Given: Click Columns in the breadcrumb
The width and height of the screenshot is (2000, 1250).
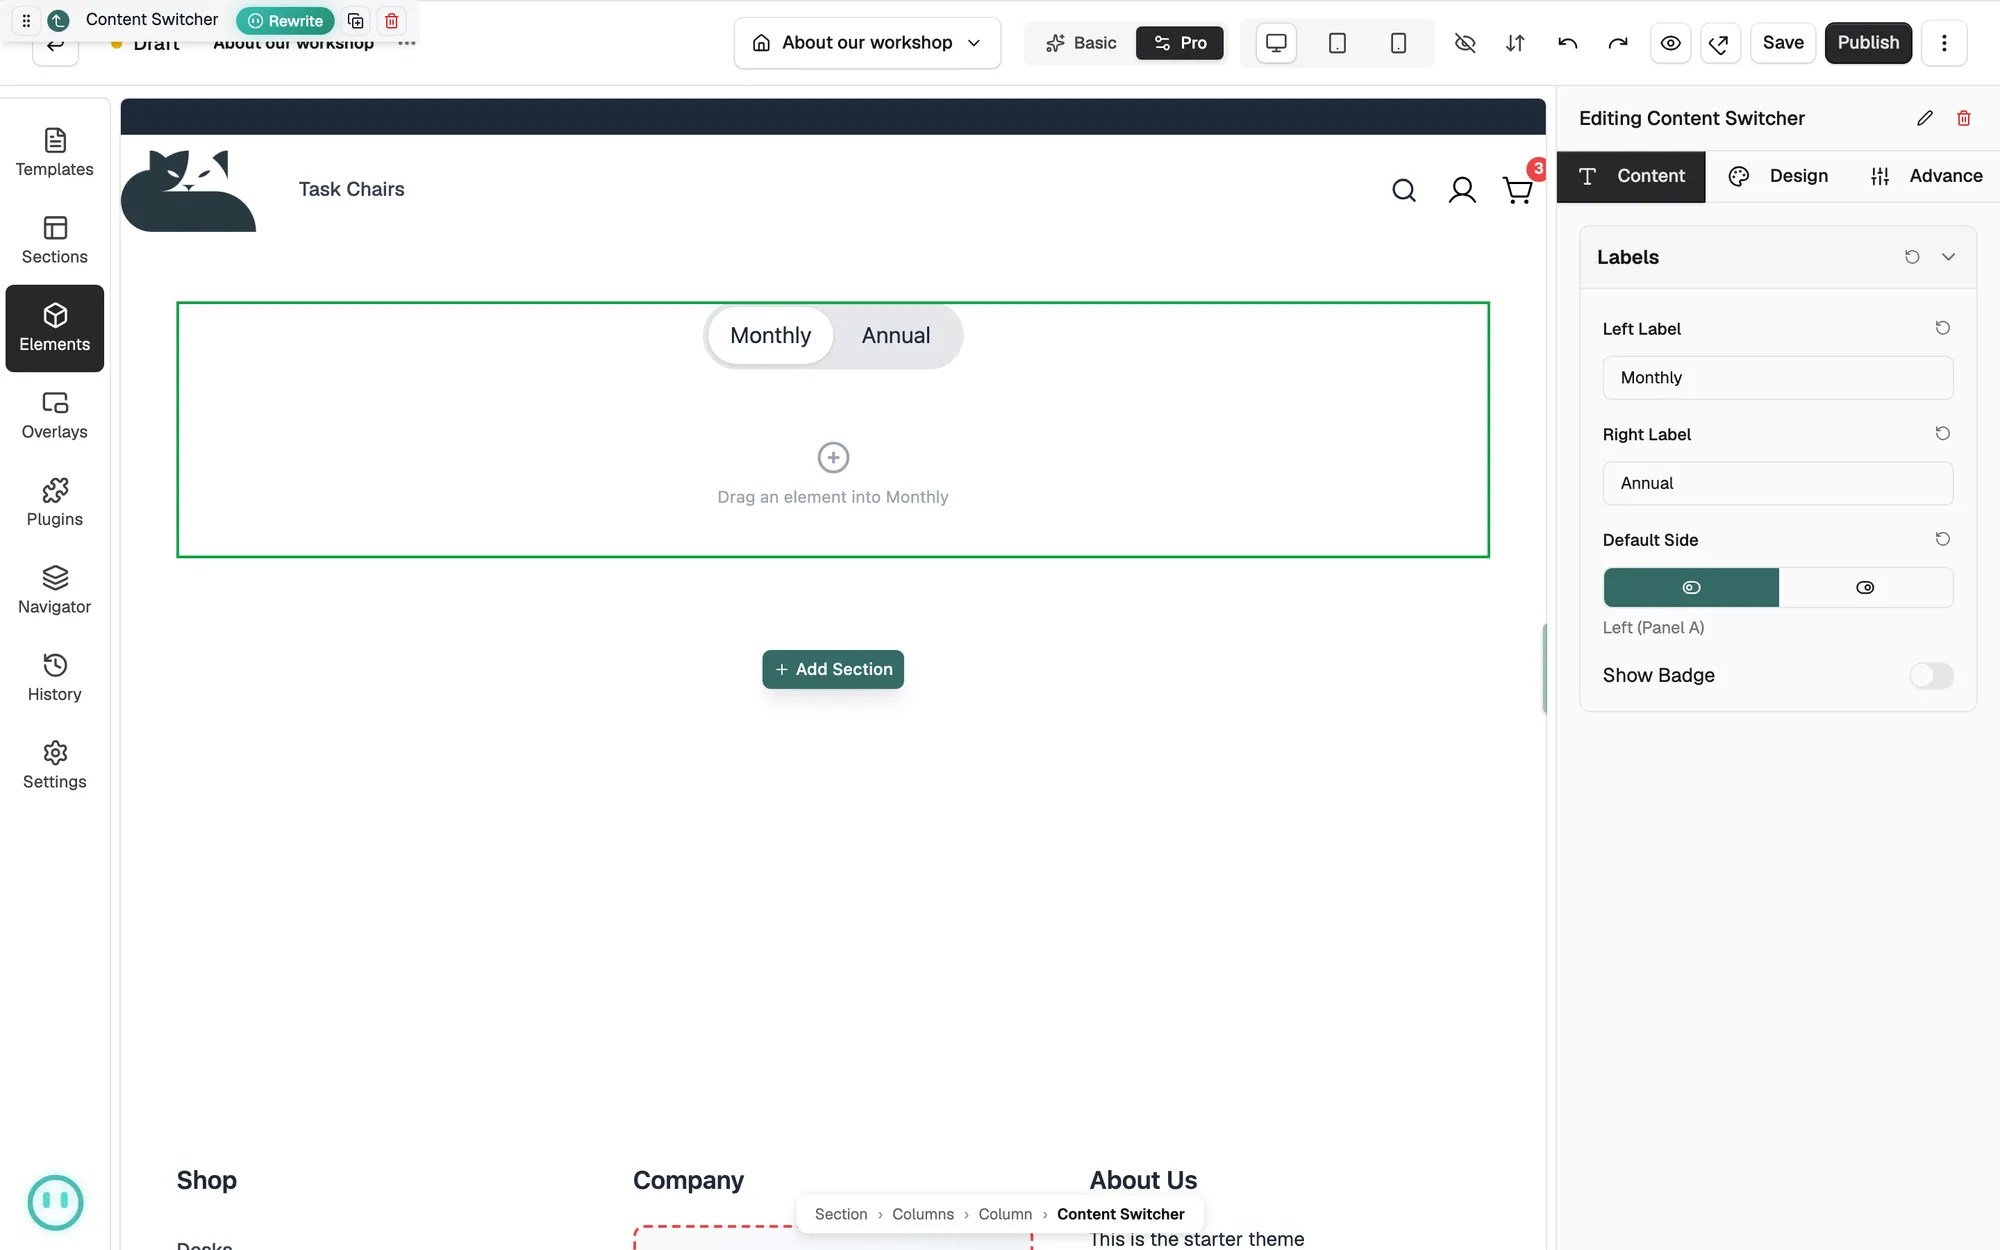Looking at the screenshot, I should [922, 1215].
